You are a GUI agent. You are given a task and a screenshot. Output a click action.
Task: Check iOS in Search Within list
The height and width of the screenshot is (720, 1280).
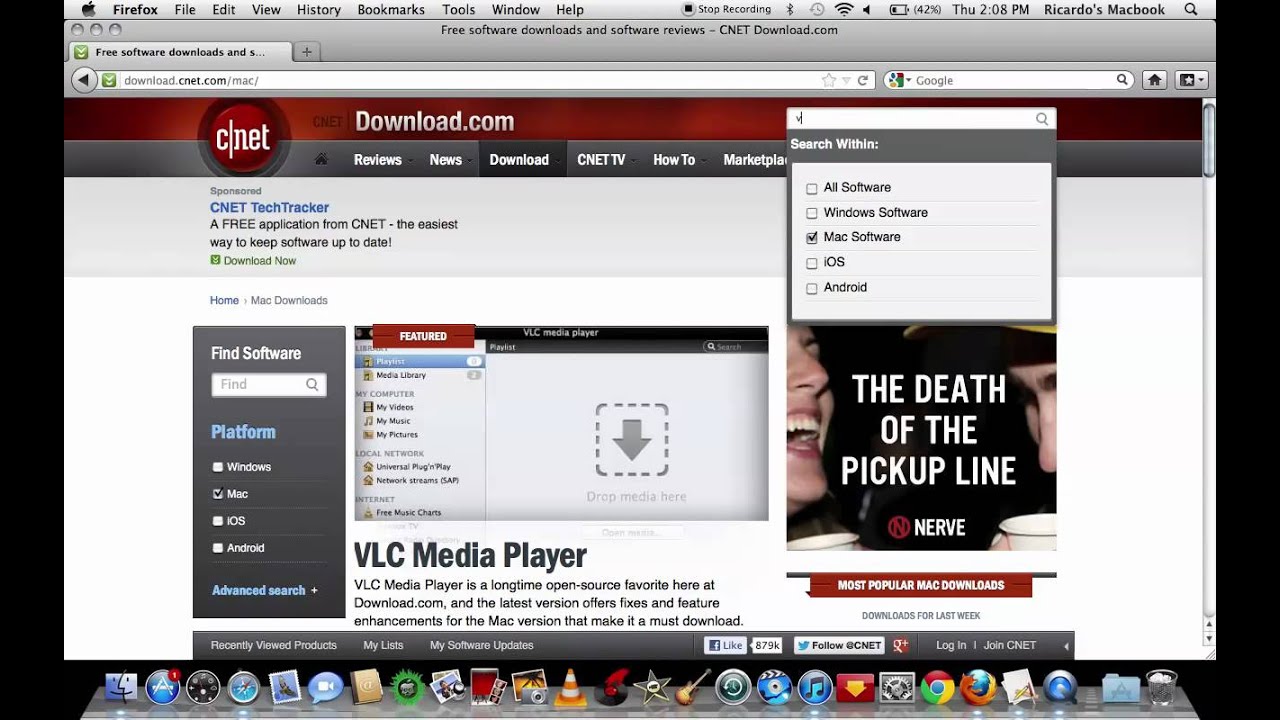pyautogui.click(x=812, y=263)
